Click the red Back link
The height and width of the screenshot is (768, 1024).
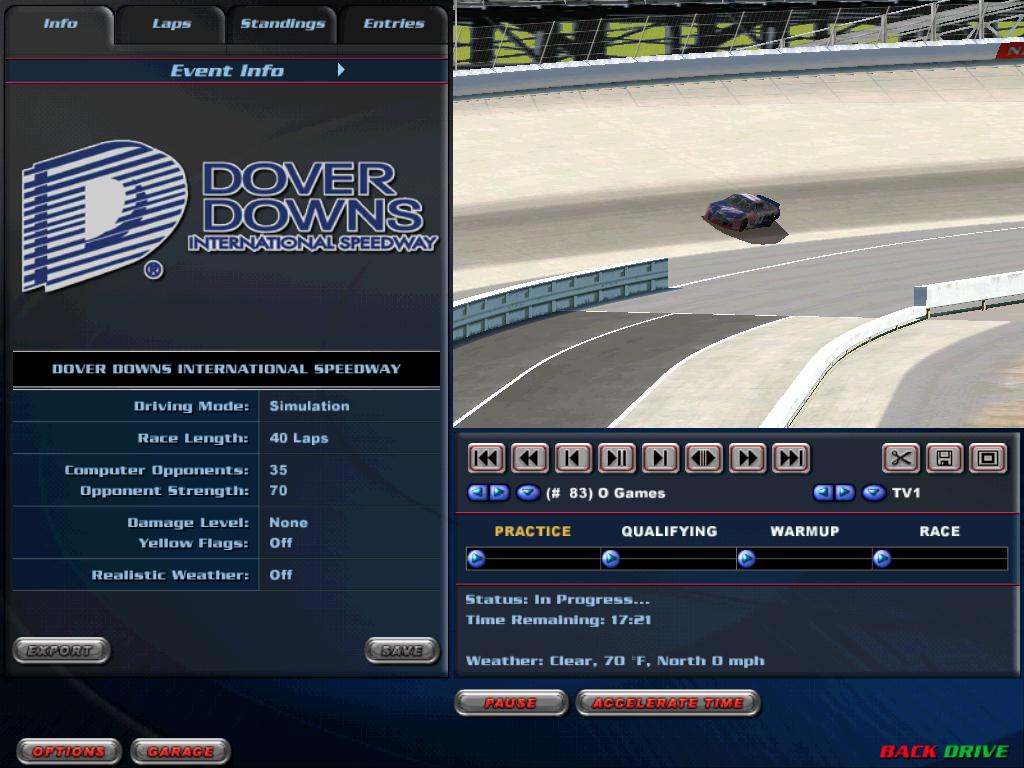[908, 752]
